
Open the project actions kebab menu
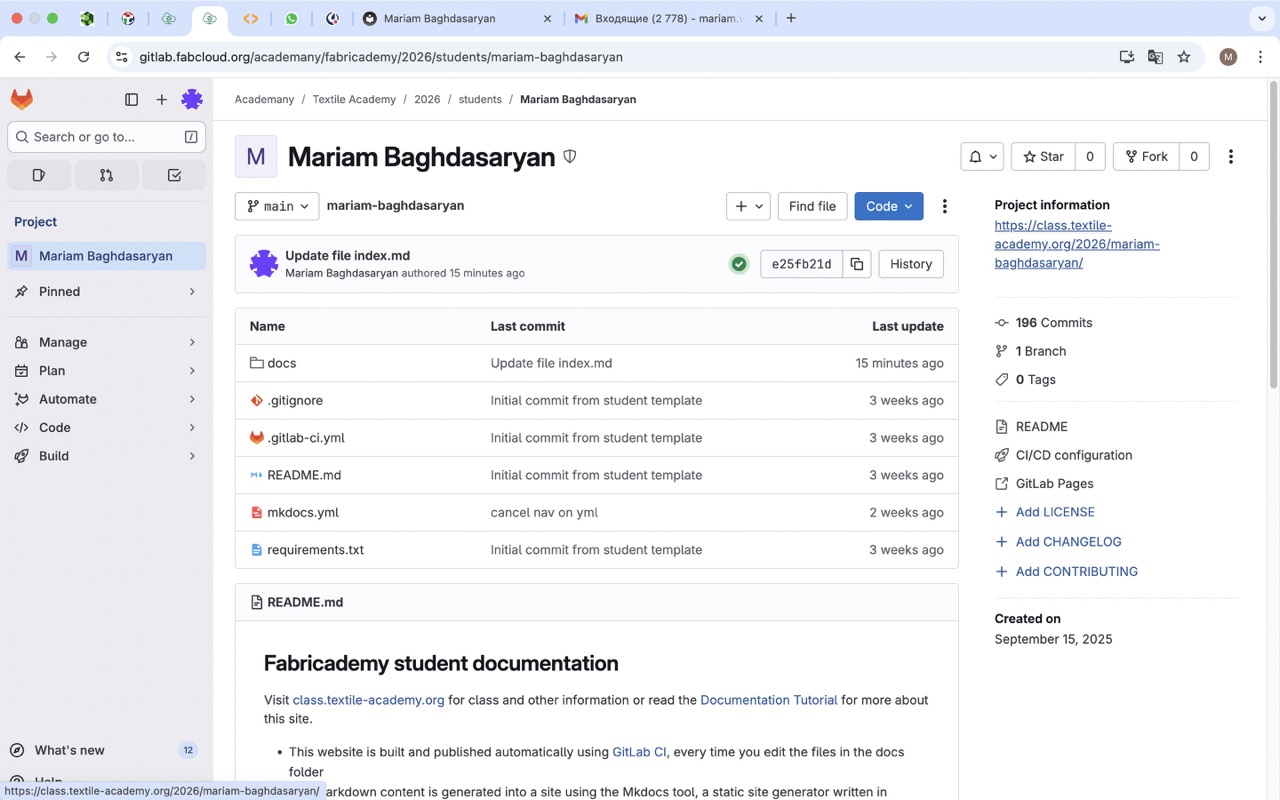pyautogui.click(x=1231, y=156)
